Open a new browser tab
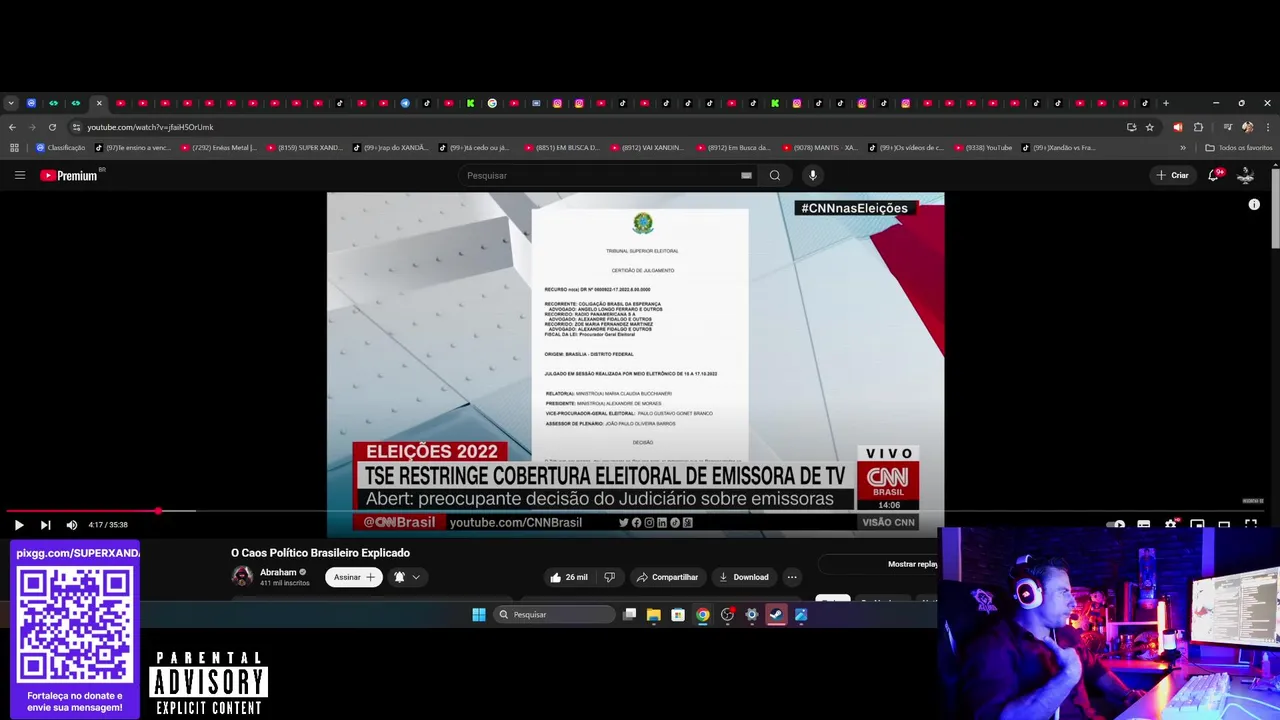The height and width of the screenshot is (720, 1280). (1165, 103)
